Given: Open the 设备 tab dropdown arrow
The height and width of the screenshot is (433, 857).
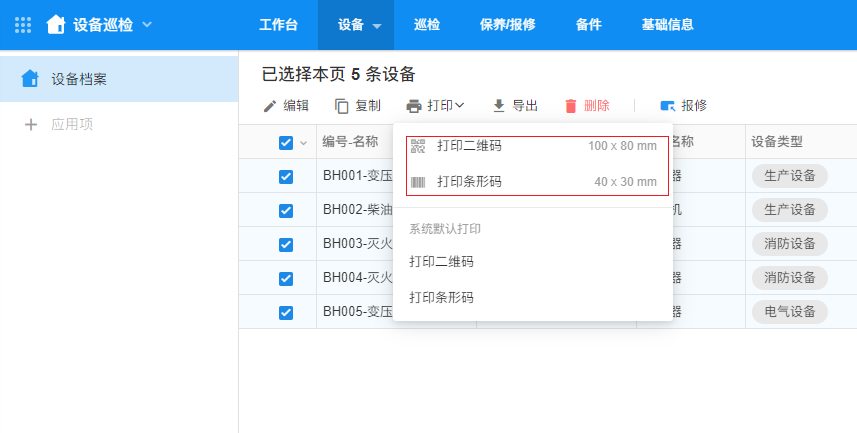Looking at the screenshot, I should tap(377, 26).
